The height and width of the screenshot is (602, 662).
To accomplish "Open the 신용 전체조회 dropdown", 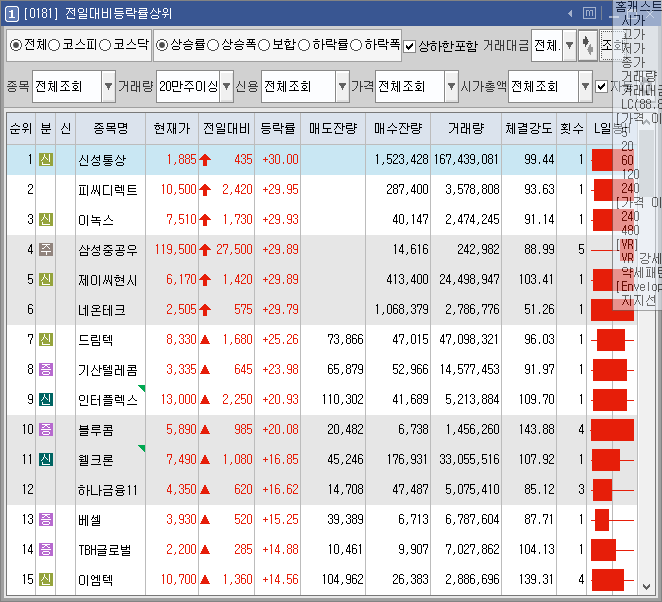I will coord(342,87).
